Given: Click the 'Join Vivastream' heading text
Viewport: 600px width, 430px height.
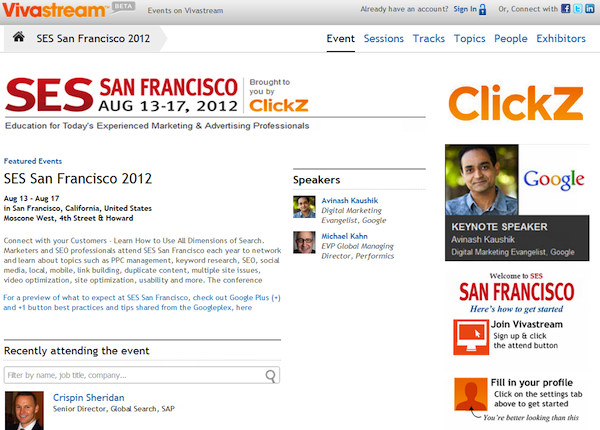Looking at the screenshot, I should coord(527,324).
